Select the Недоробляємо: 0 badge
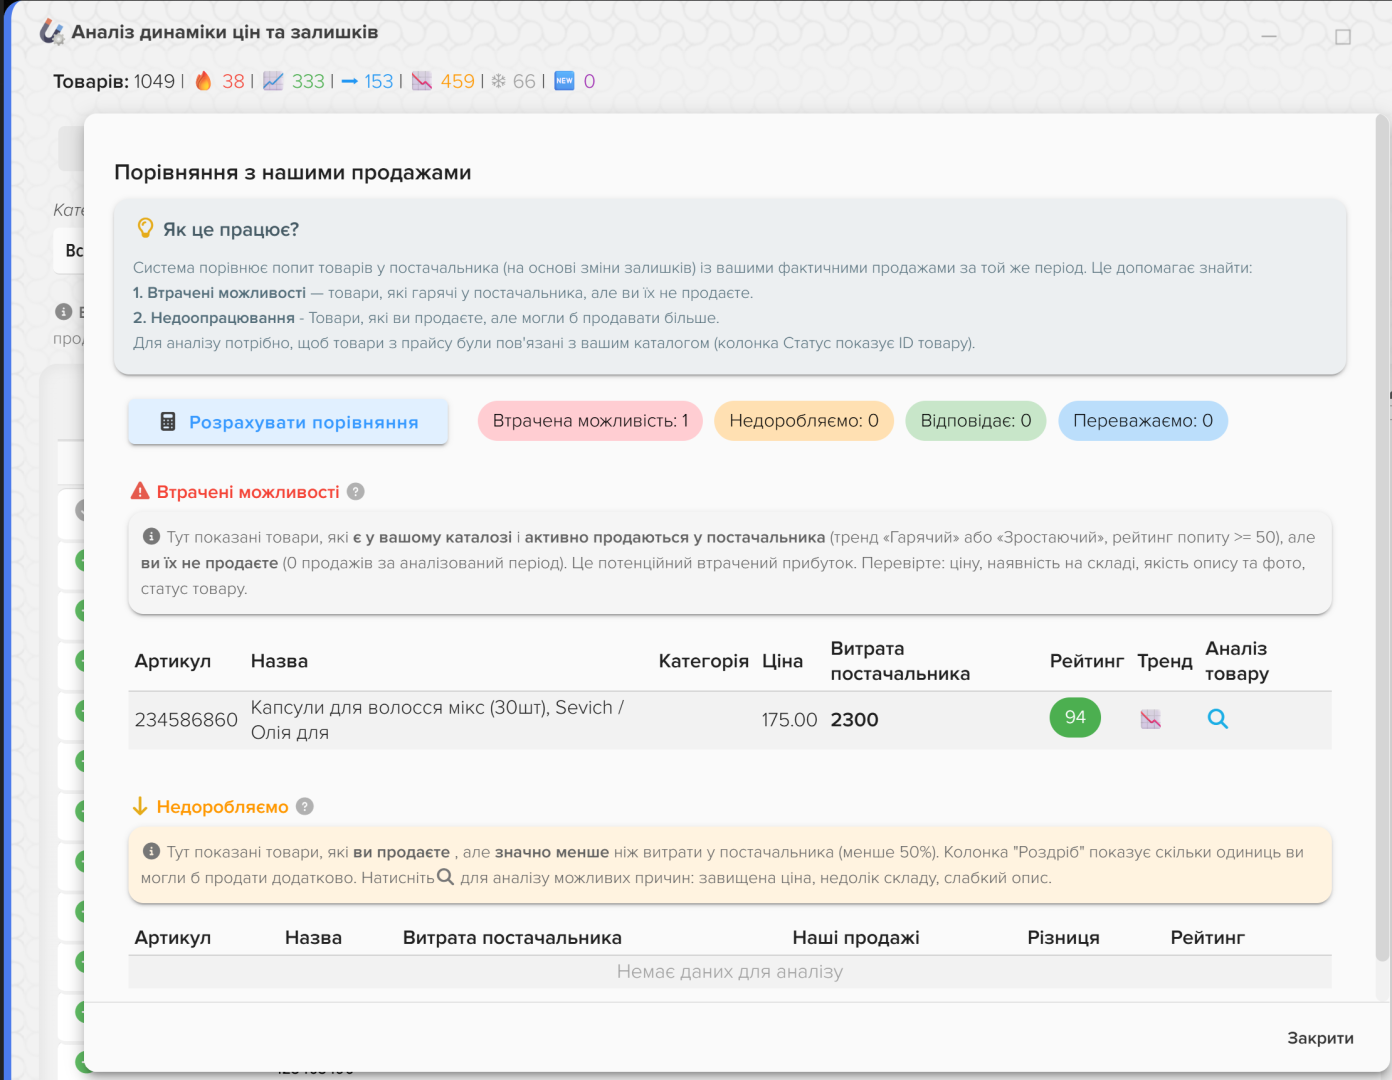Screen dimensions: 1392x1080 (804, 421)
